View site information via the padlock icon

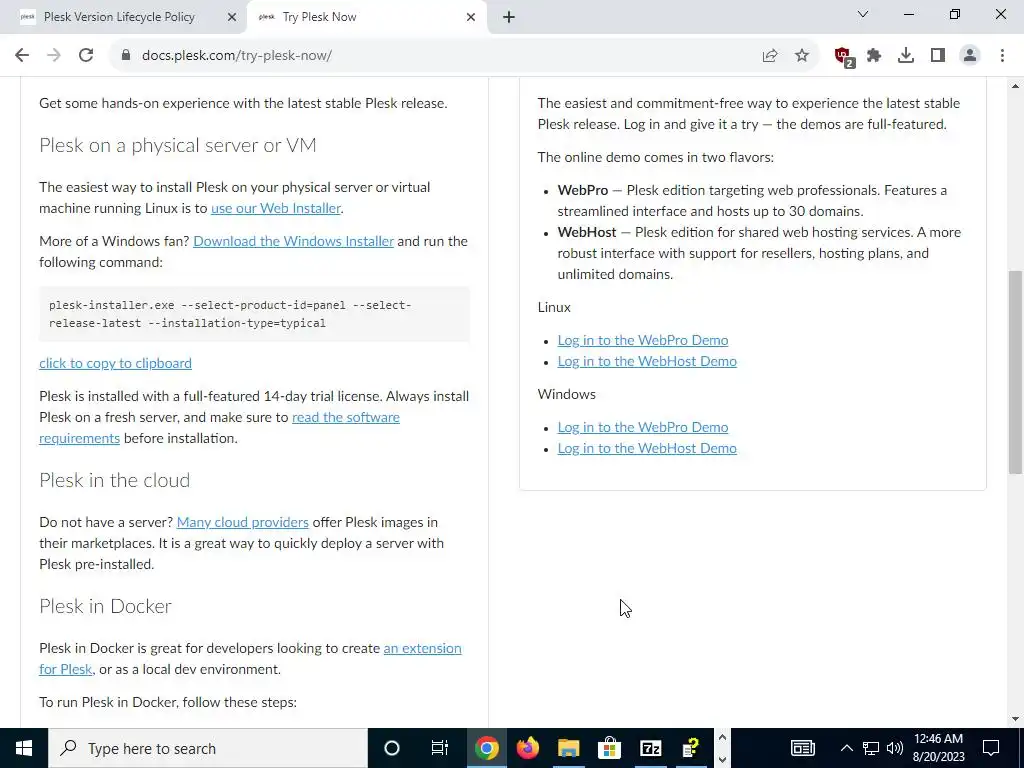[126, 56]
